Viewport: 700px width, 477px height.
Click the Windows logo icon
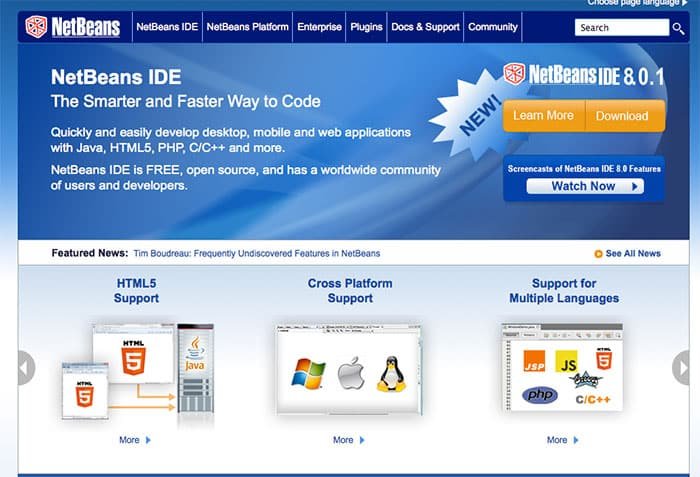point(308,374)
